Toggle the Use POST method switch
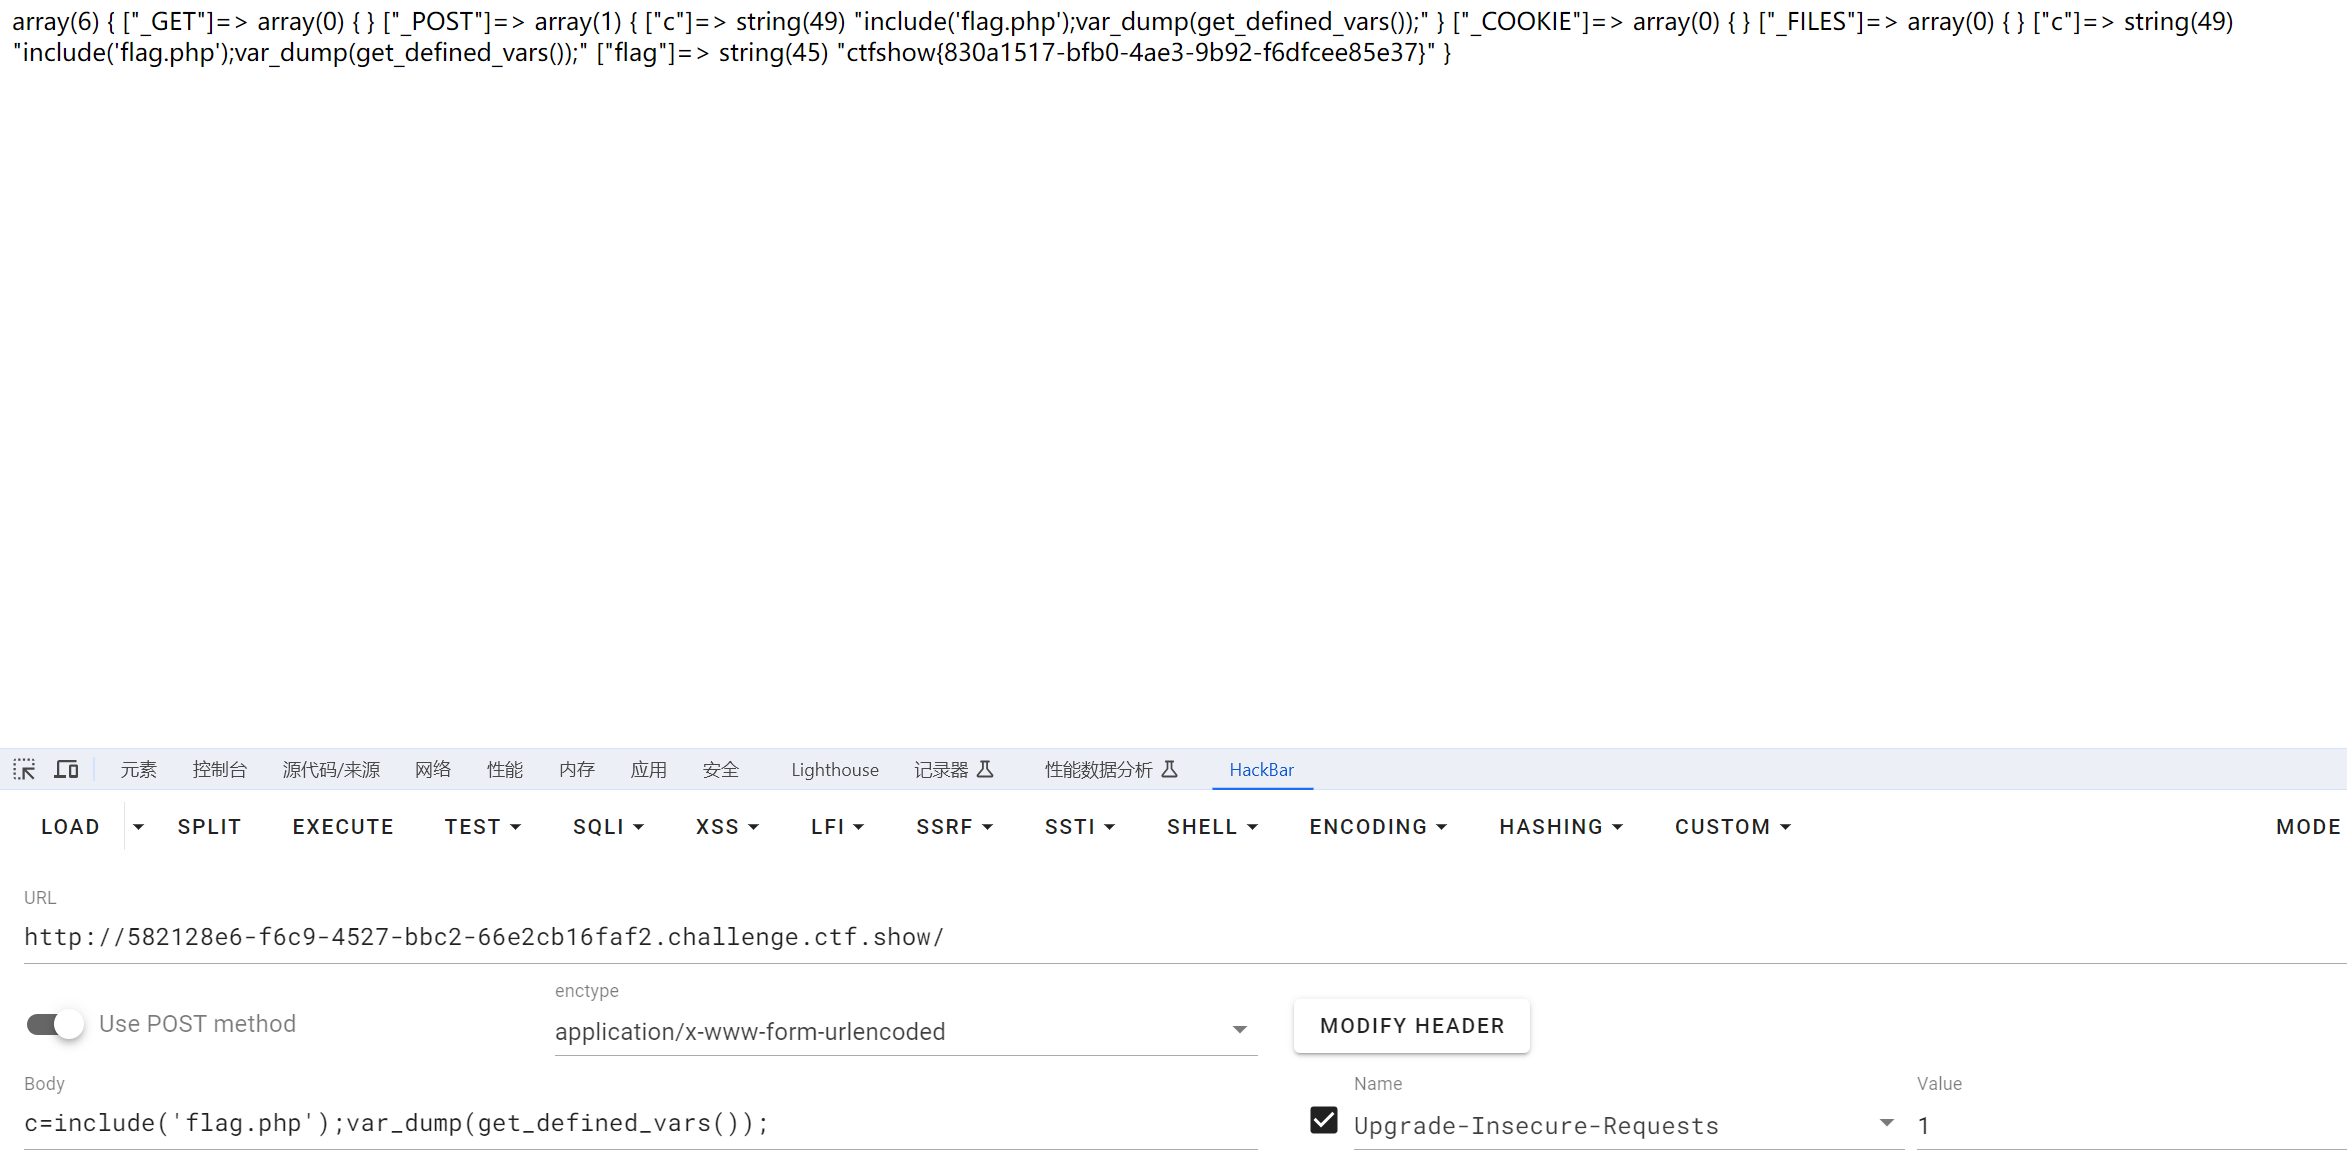2347x1165 pixels. (x=55, y=1024)
